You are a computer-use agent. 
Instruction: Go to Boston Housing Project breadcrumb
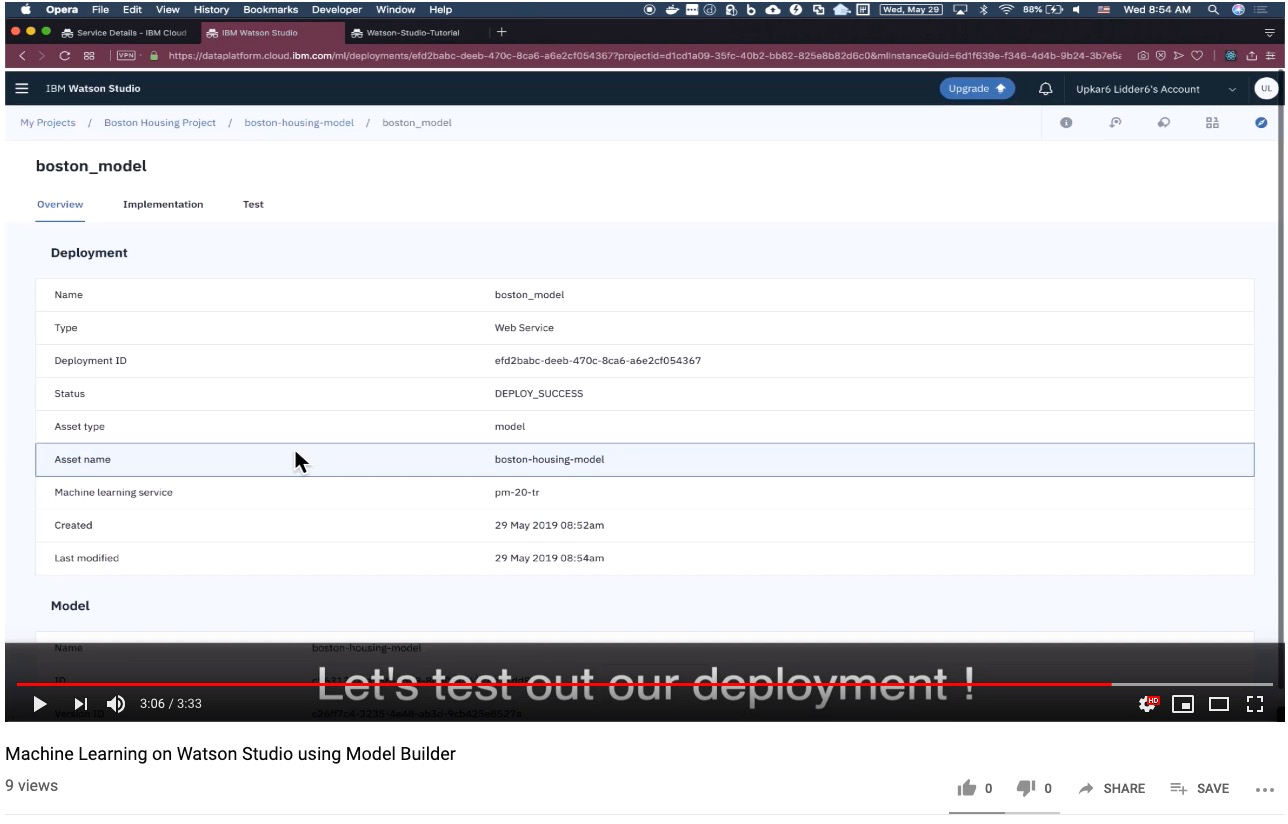point(160,122)
